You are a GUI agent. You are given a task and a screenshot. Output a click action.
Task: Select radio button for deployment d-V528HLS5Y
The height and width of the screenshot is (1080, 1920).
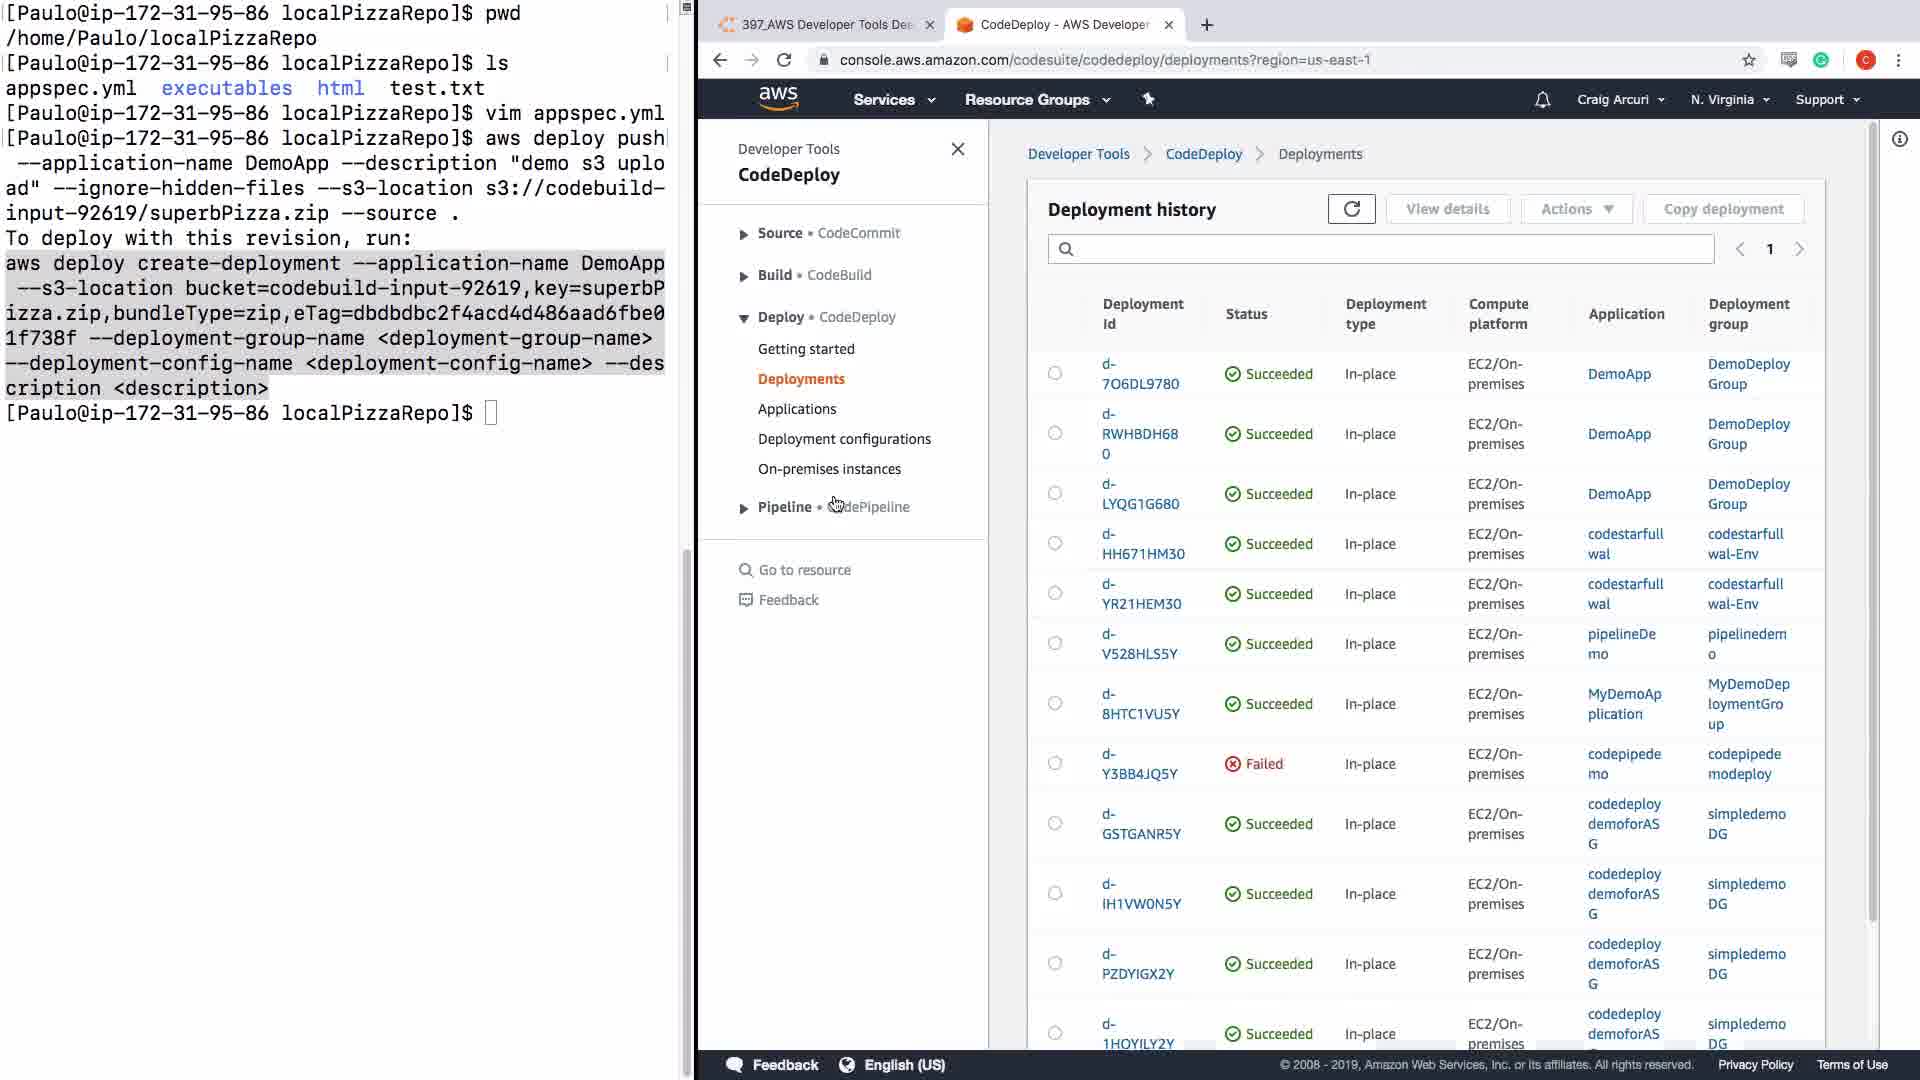[1055, 643]
